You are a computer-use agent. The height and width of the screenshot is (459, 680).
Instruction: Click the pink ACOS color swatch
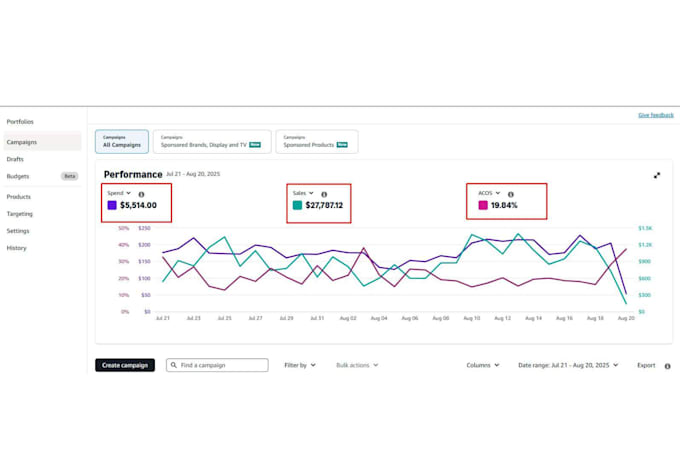pyautogui.click(x=483, y=205)
